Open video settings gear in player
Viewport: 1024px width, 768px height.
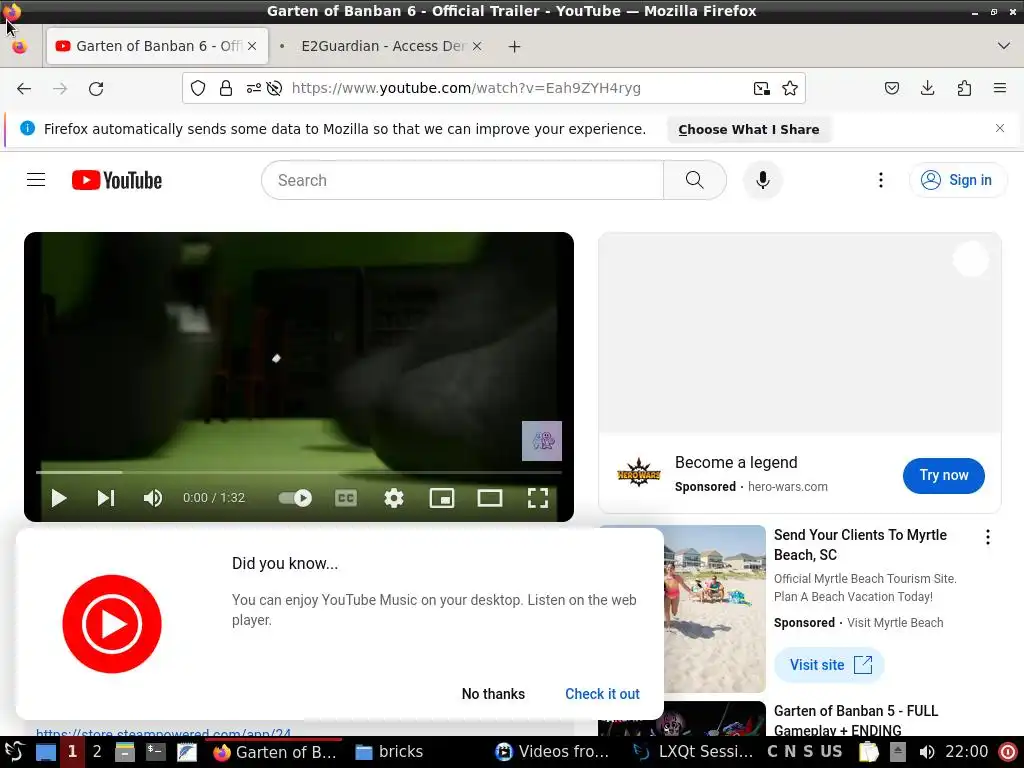pyautogui.click(x=394, y=498)
